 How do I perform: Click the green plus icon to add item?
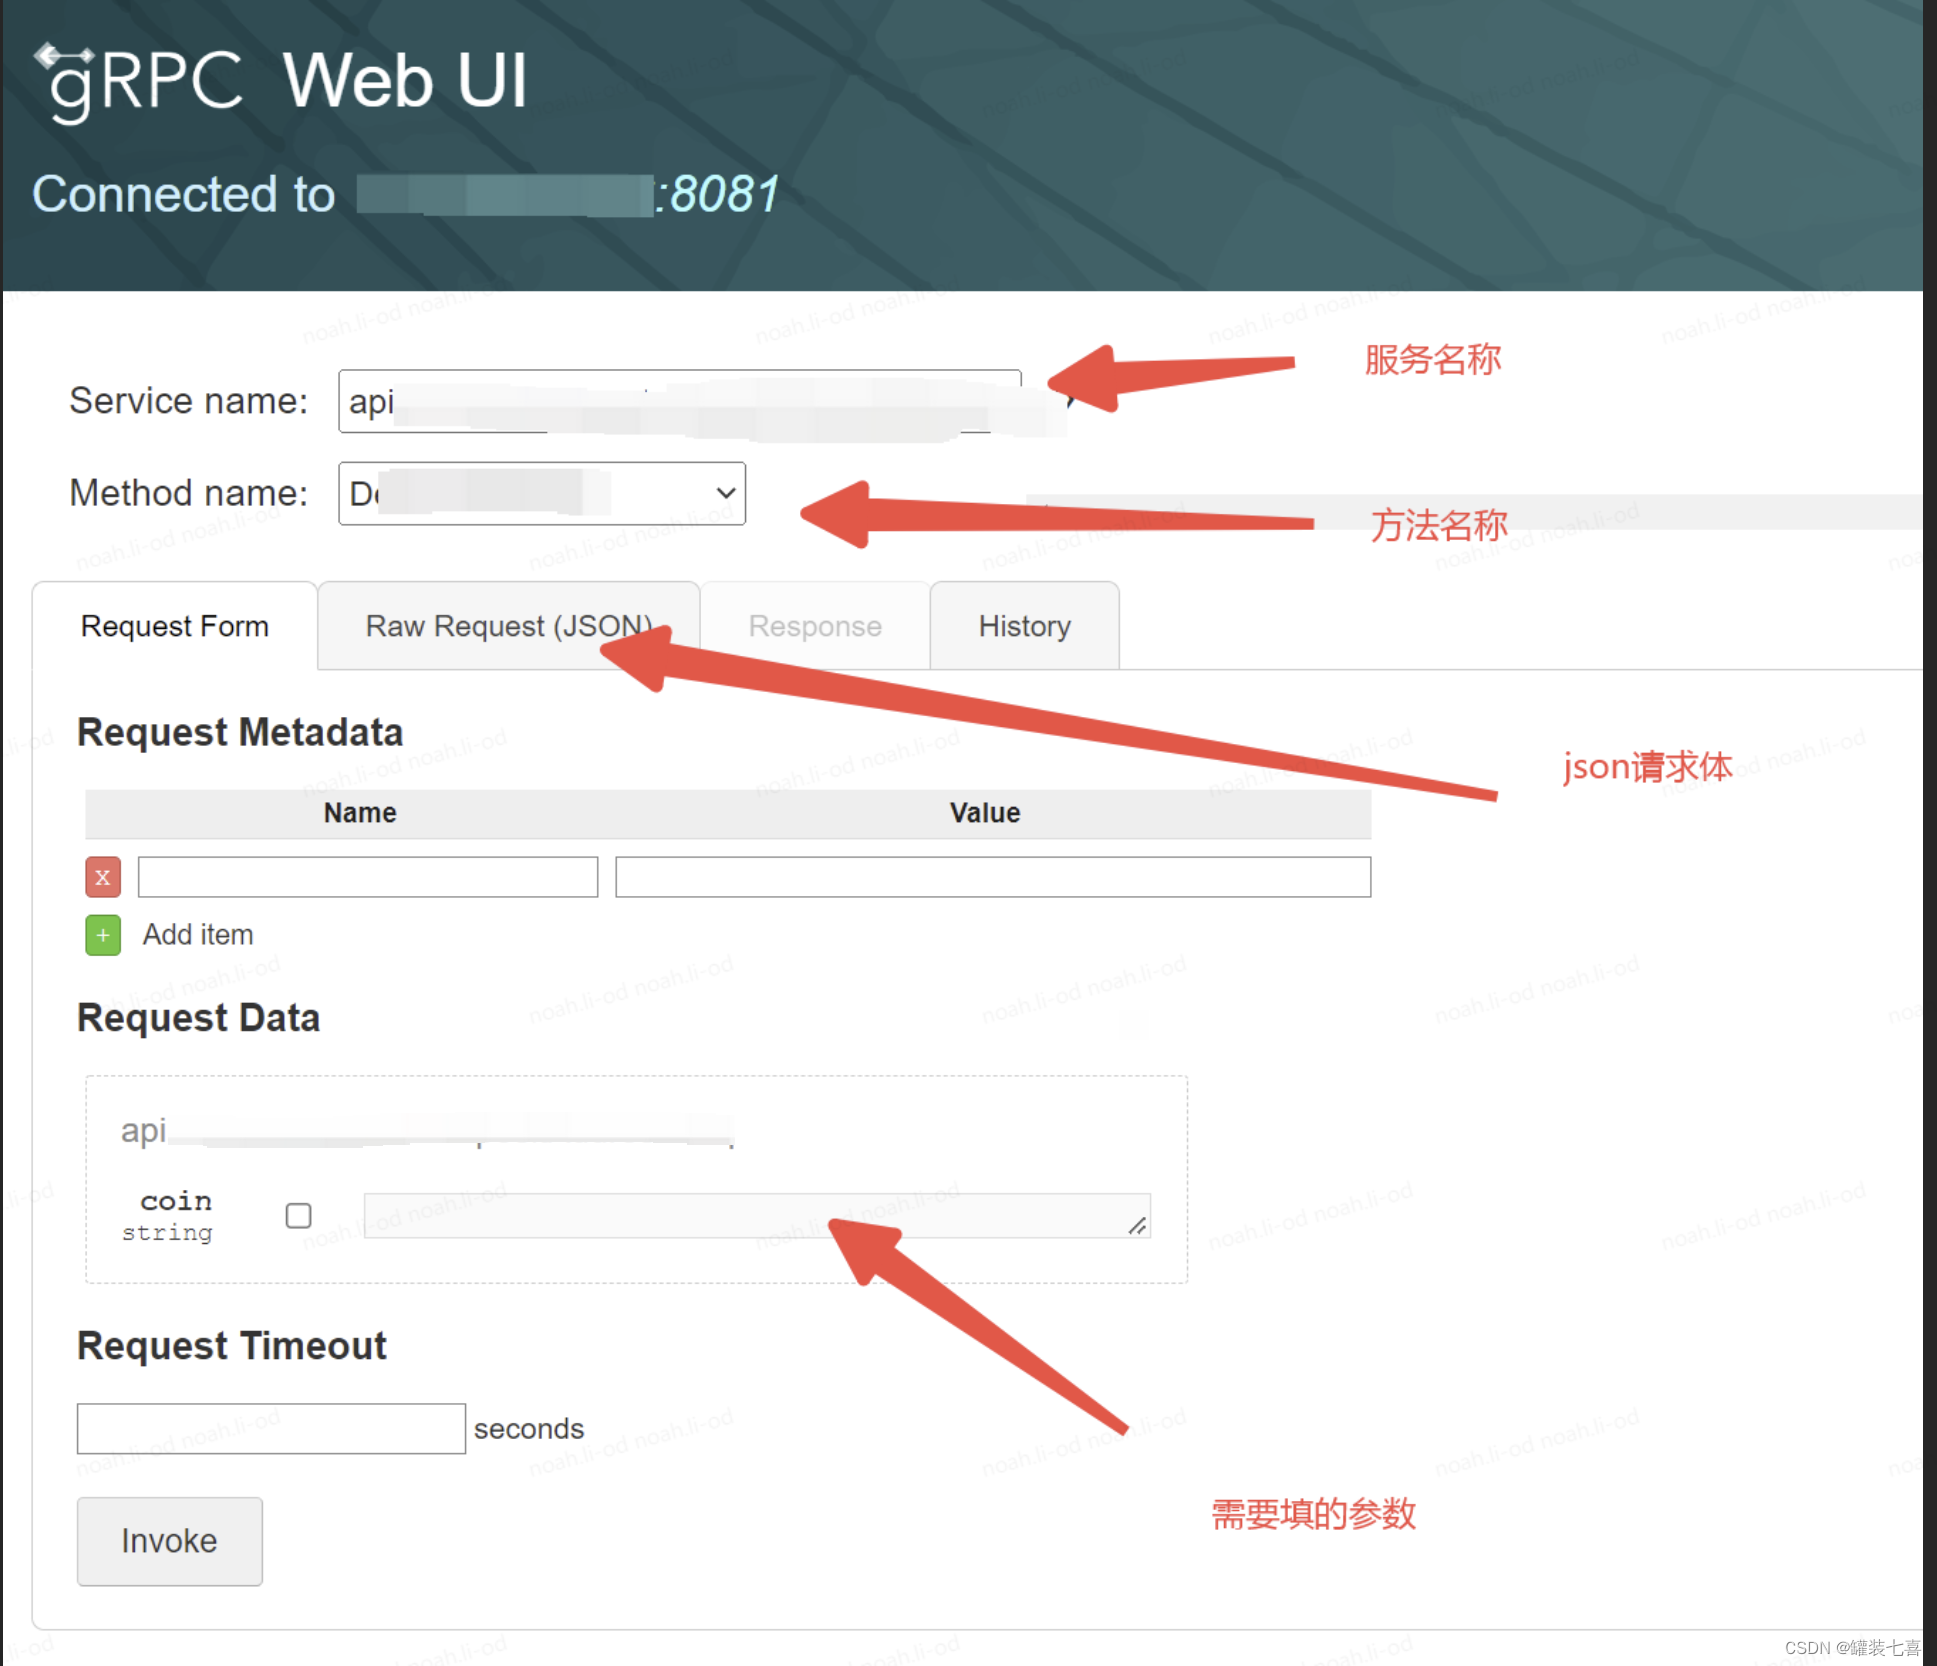pos(102,935)
